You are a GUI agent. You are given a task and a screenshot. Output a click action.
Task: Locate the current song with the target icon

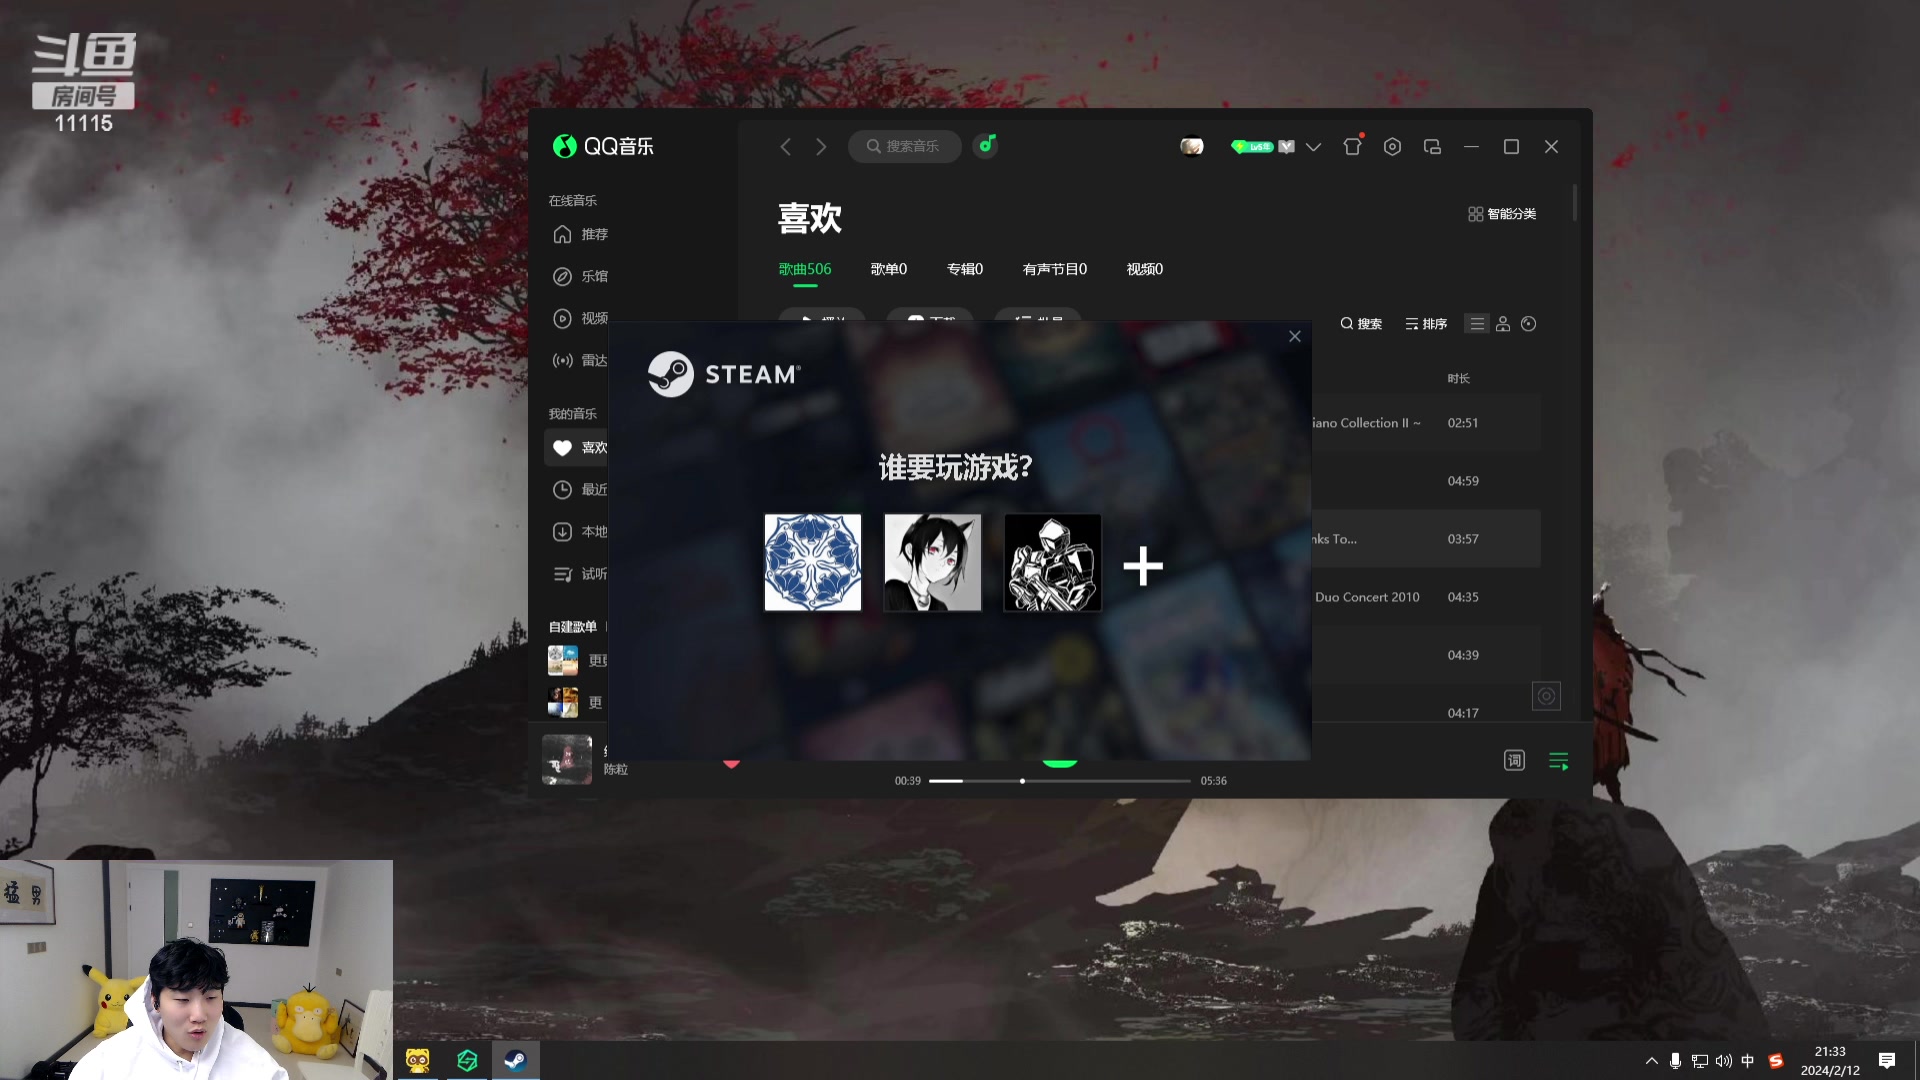click(1546, 696)
